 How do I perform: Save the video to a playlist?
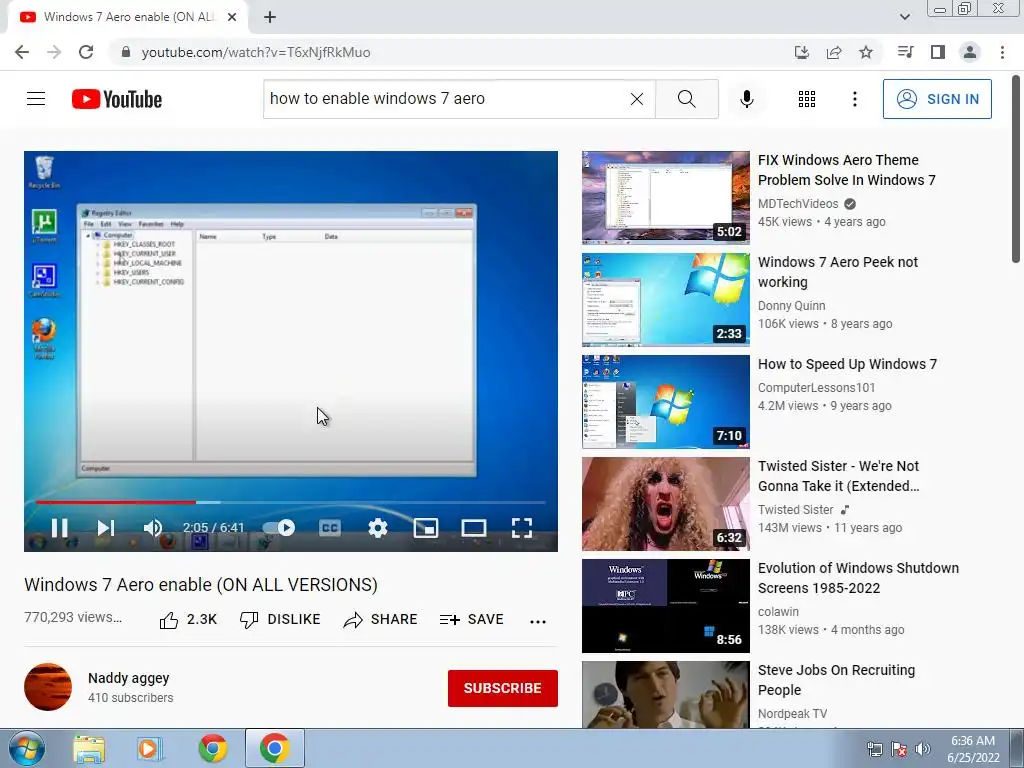pos(472,620)
